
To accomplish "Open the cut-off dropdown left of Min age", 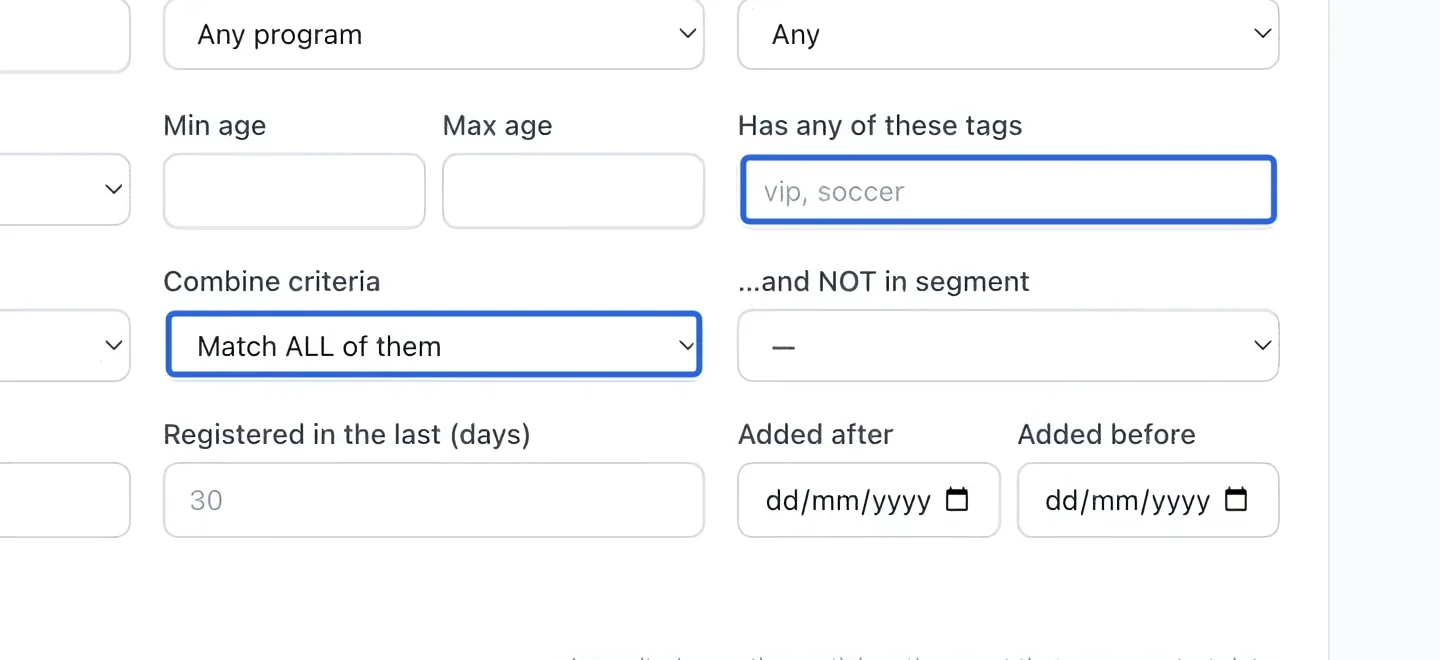I will pyautogui.click(x=65, y=189).
